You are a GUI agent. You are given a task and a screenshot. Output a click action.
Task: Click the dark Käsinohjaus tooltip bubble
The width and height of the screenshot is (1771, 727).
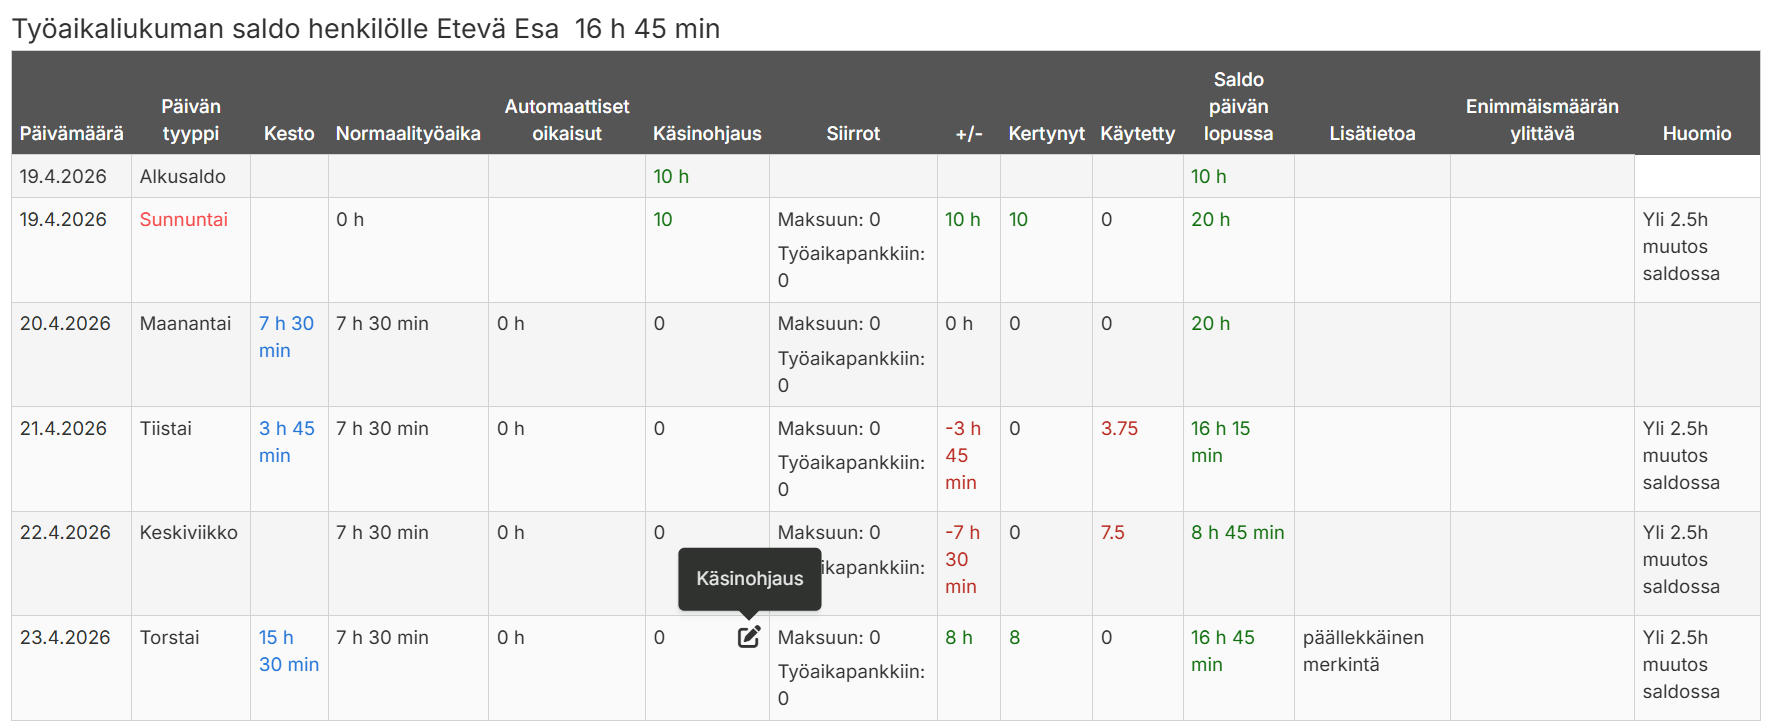tap(749, 578)
